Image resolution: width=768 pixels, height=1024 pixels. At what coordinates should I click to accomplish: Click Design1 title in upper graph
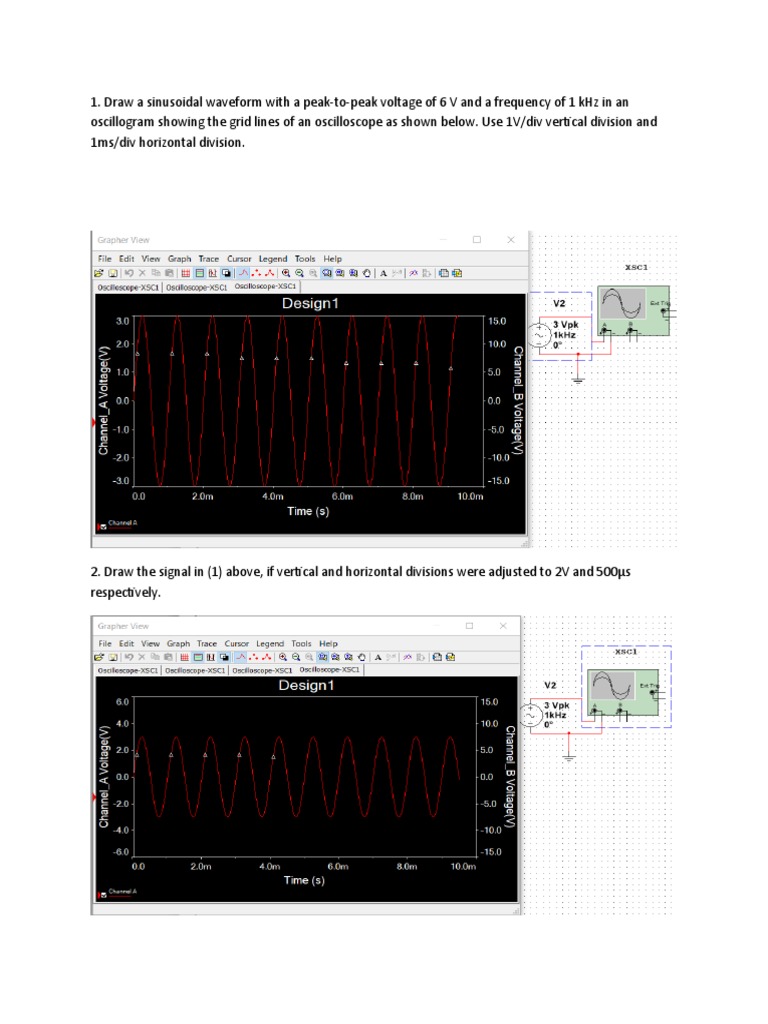click(310, 303)
